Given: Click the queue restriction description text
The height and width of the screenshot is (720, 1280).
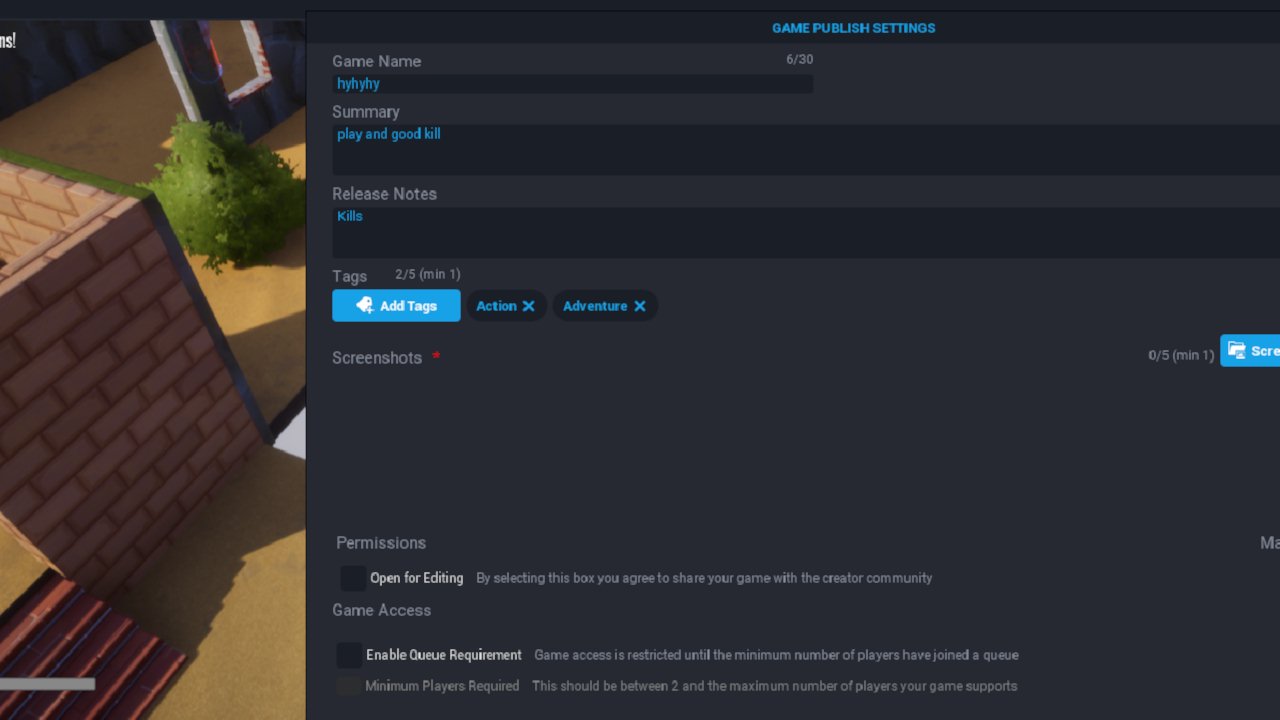Looking at the screenshot, I should click(776, 655).
